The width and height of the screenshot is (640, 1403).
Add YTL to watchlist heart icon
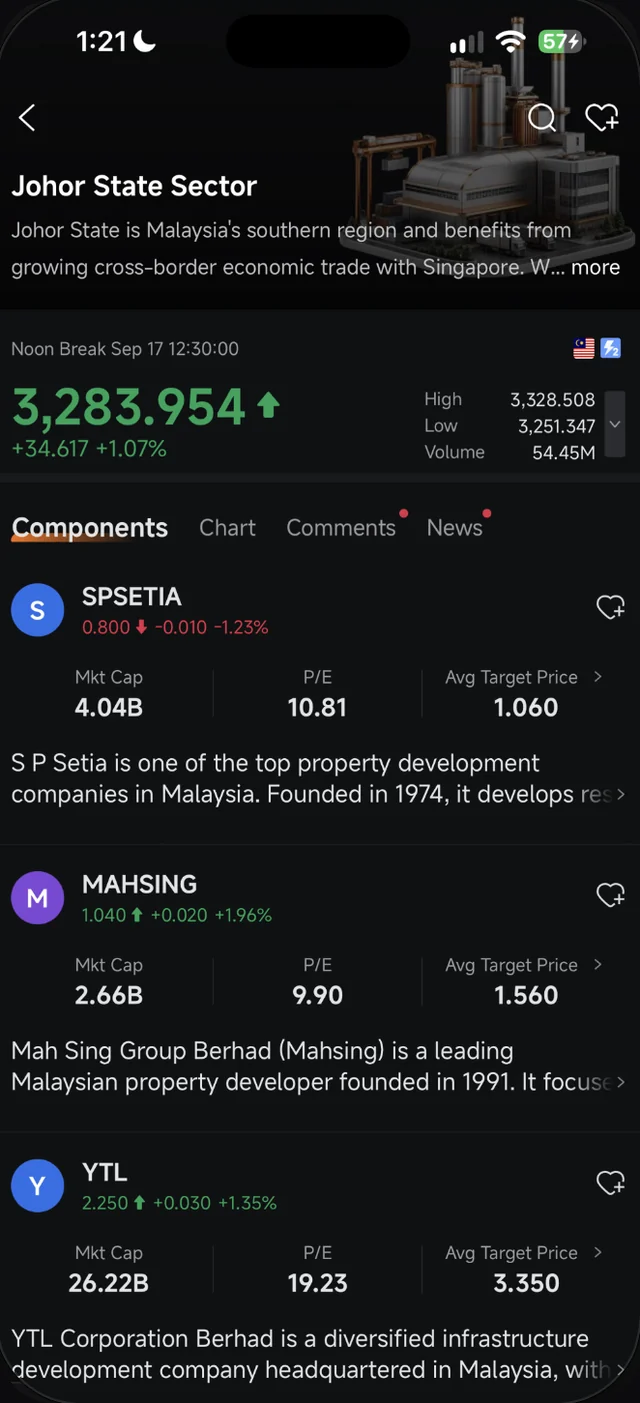point(610,1183)
